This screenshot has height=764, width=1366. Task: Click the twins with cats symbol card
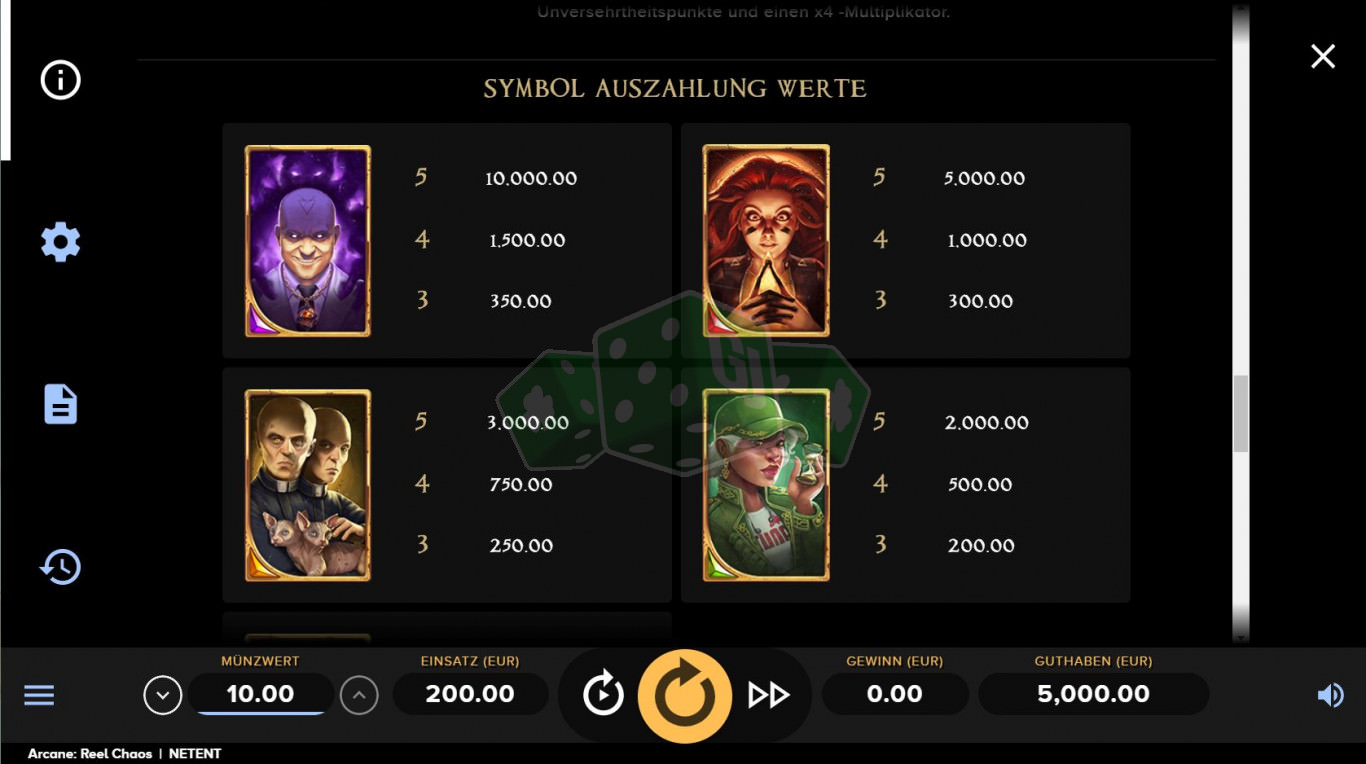tap(308, 485)
